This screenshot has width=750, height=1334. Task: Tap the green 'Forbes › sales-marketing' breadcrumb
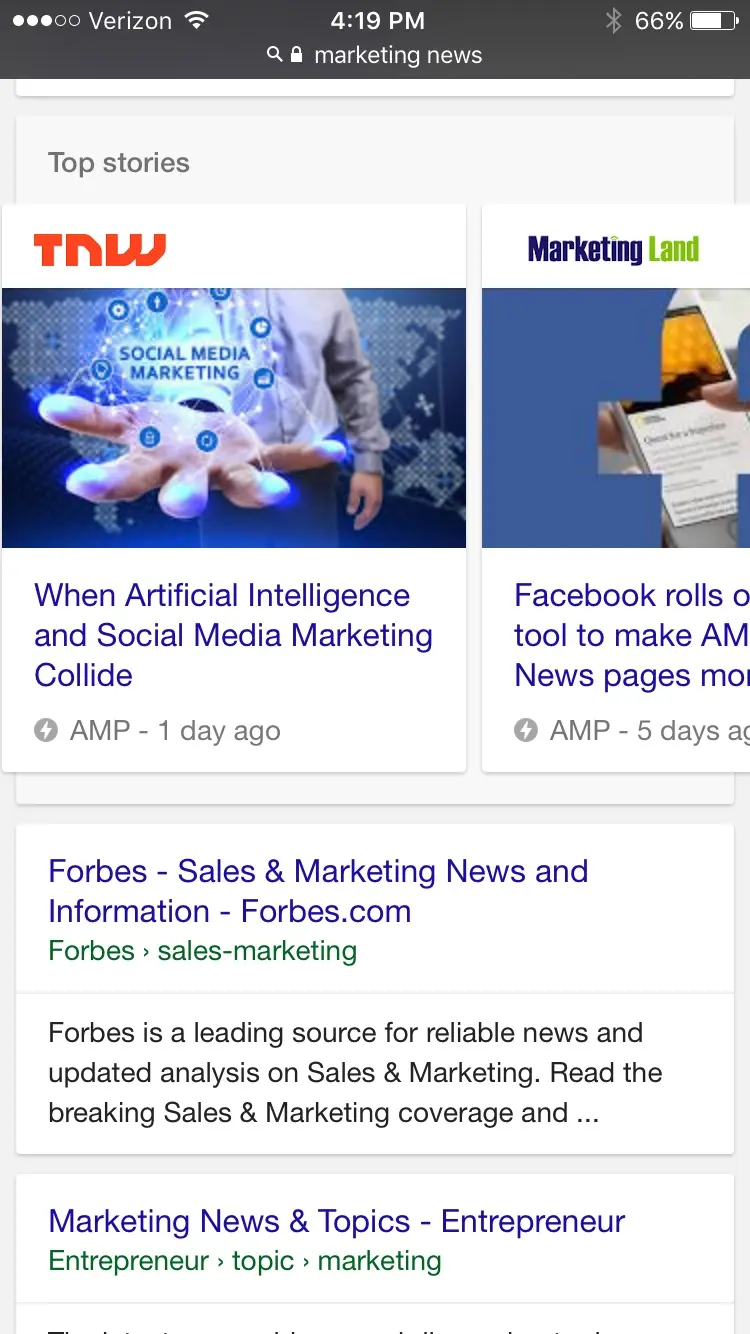[x=203, y=950]
